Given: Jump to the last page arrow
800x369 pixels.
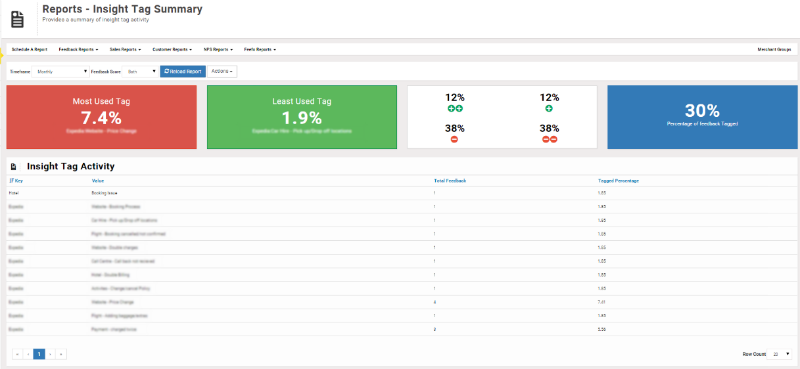Looking at the screenshot, I should point(61,354).
